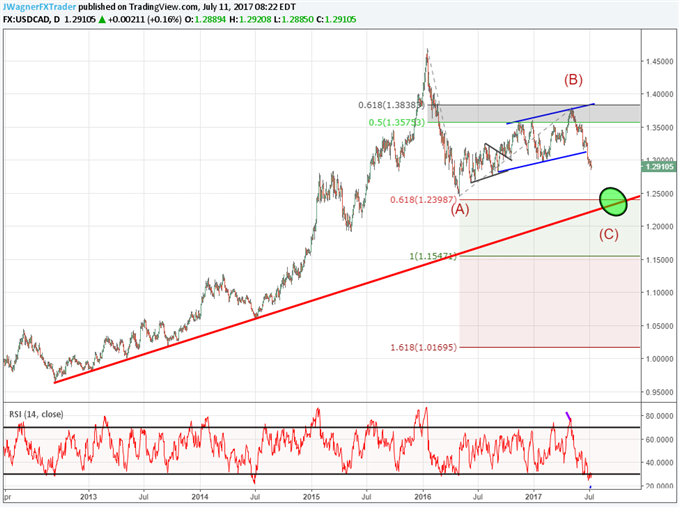Click the 60.0000 RSI axis label
Viewport: 679px width, 507px height.
(660, 439)
